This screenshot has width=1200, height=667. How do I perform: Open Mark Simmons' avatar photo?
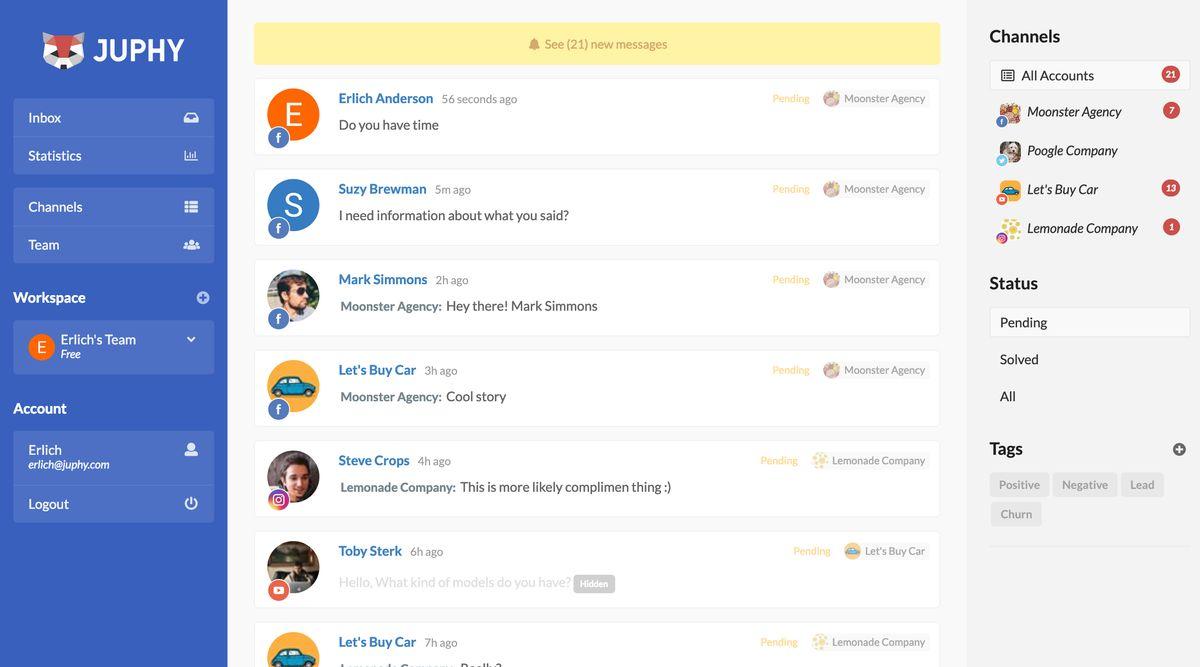click(293, 296)
